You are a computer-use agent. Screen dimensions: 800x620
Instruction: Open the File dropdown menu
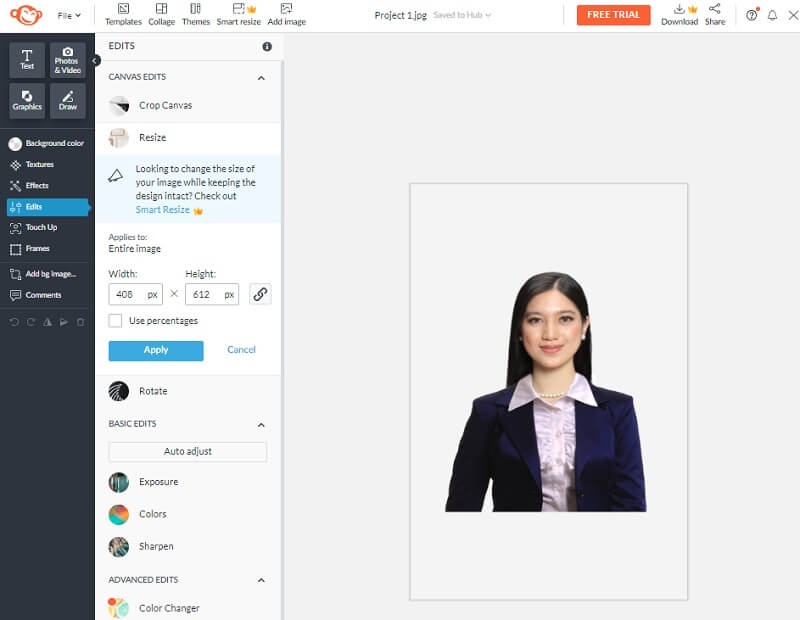point(69,15)
